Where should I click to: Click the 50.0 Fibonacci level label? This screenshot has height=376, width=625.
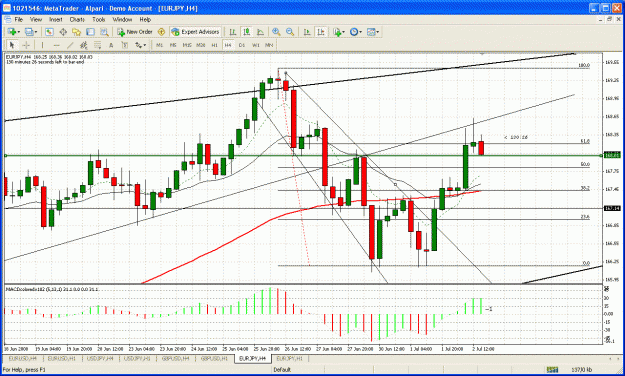(x=585, y=164)
